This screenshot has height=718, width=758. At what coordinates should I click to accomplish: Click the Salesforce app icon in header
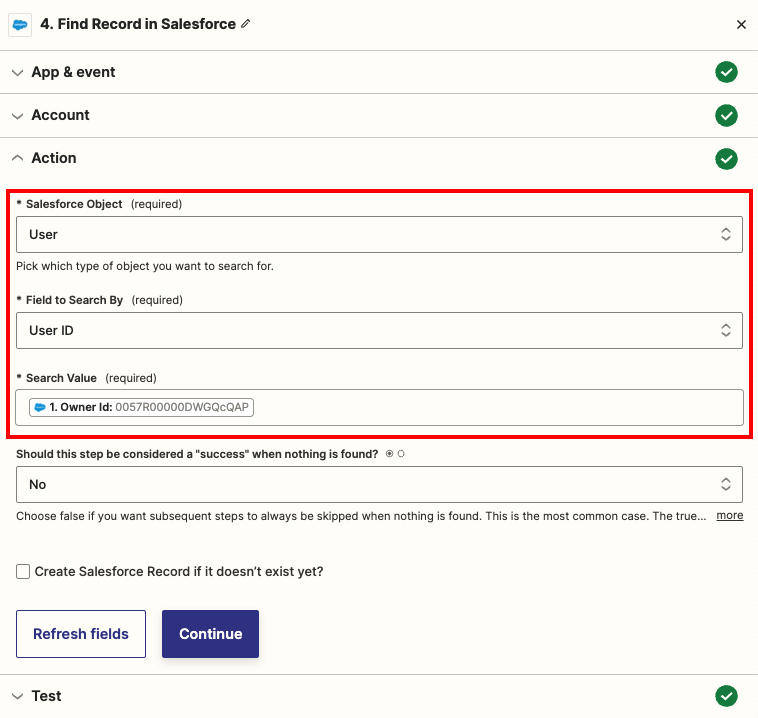click(x=20, y=25)
